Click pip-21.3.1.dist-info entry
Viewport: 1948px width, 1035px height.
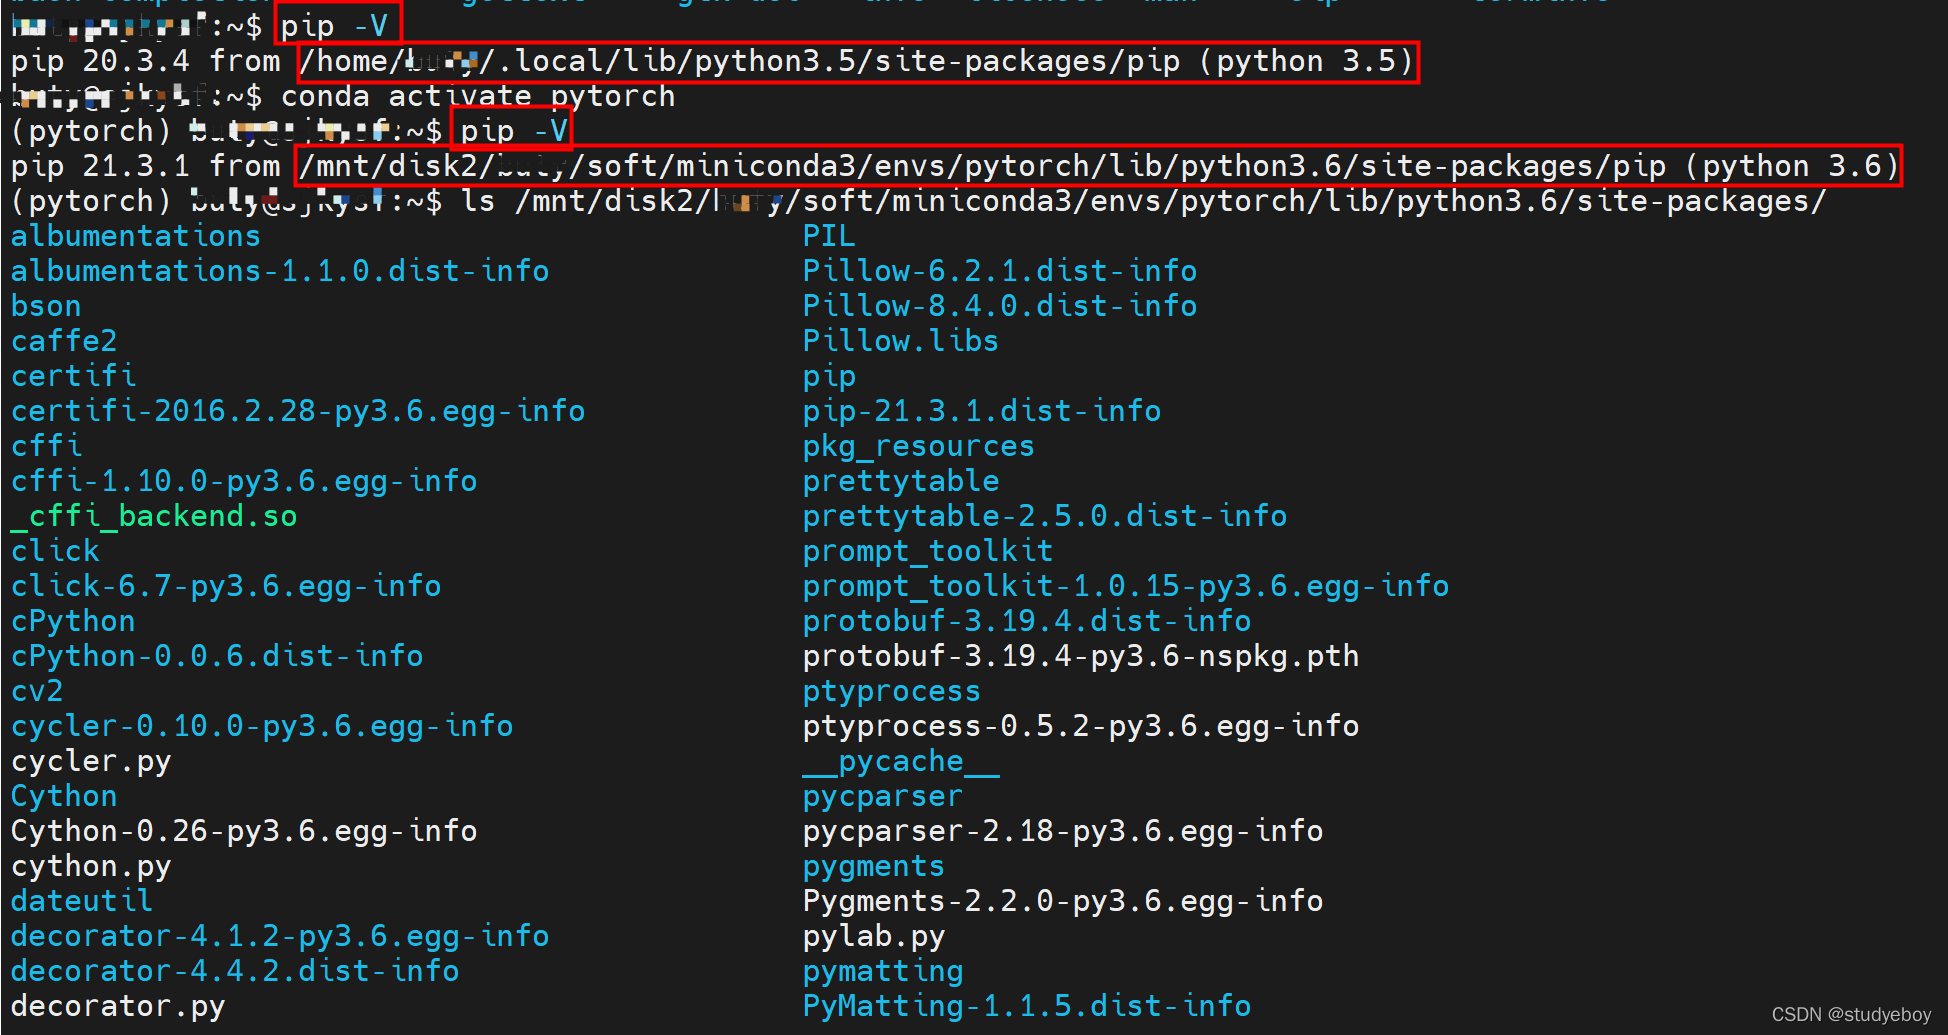tap(982, 411)
